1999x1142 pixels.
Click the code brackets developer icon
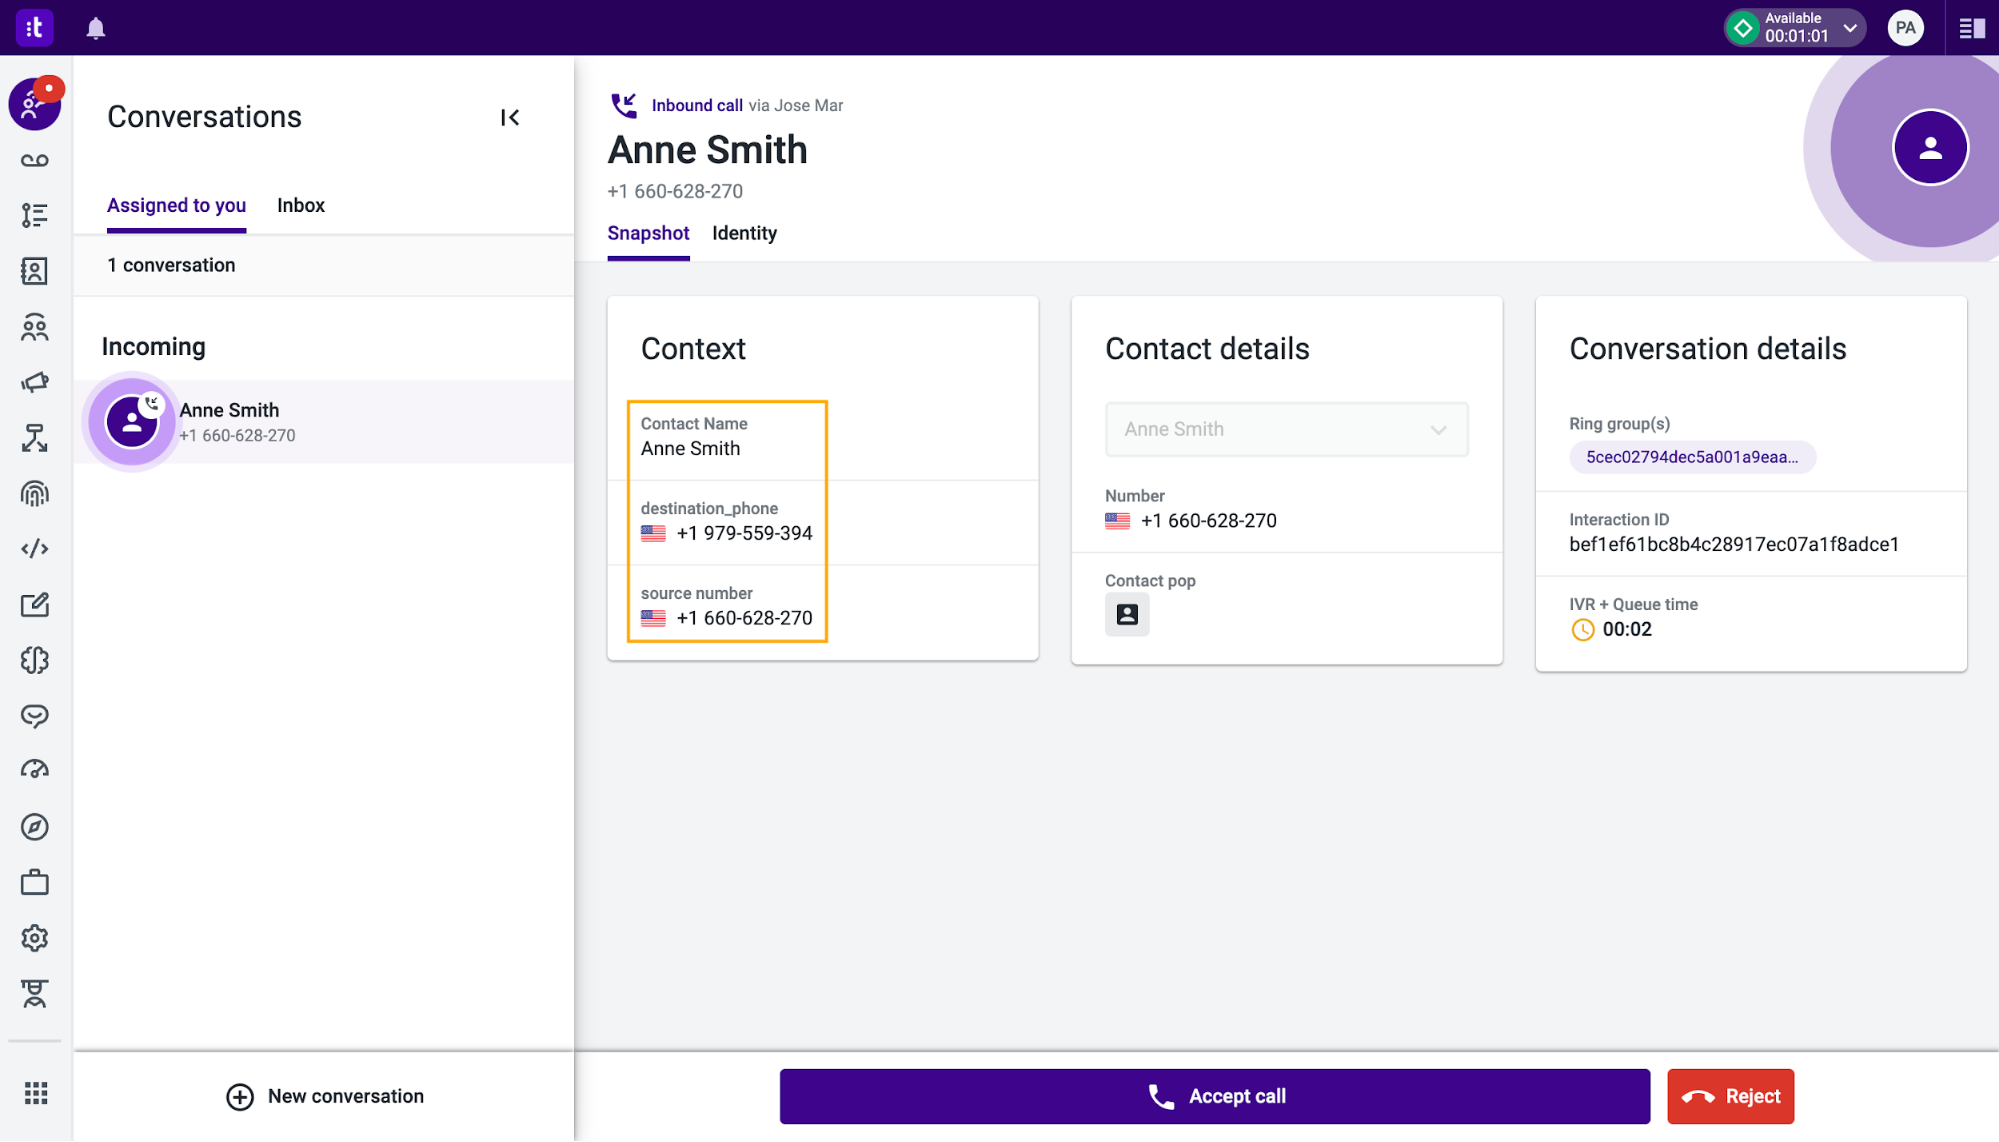click(x=35, y=549)
